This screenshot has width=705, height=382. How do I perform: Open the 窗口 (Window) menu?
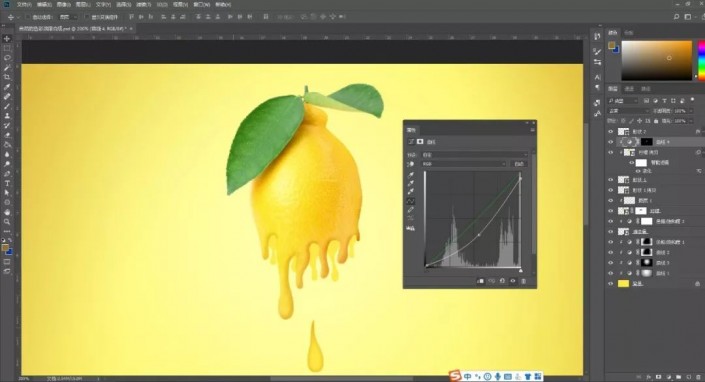click(200, 4)
